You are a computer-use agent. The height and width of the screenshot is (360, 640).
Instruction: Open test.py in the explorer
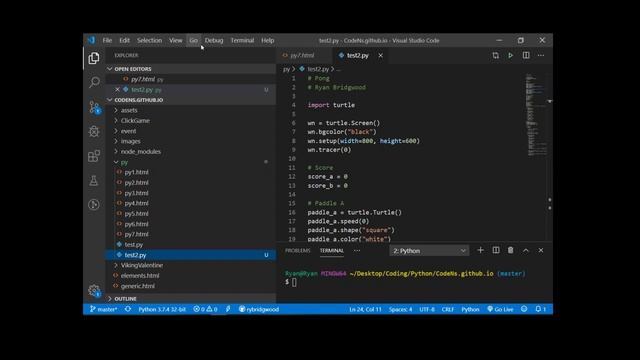pos(191,244)
